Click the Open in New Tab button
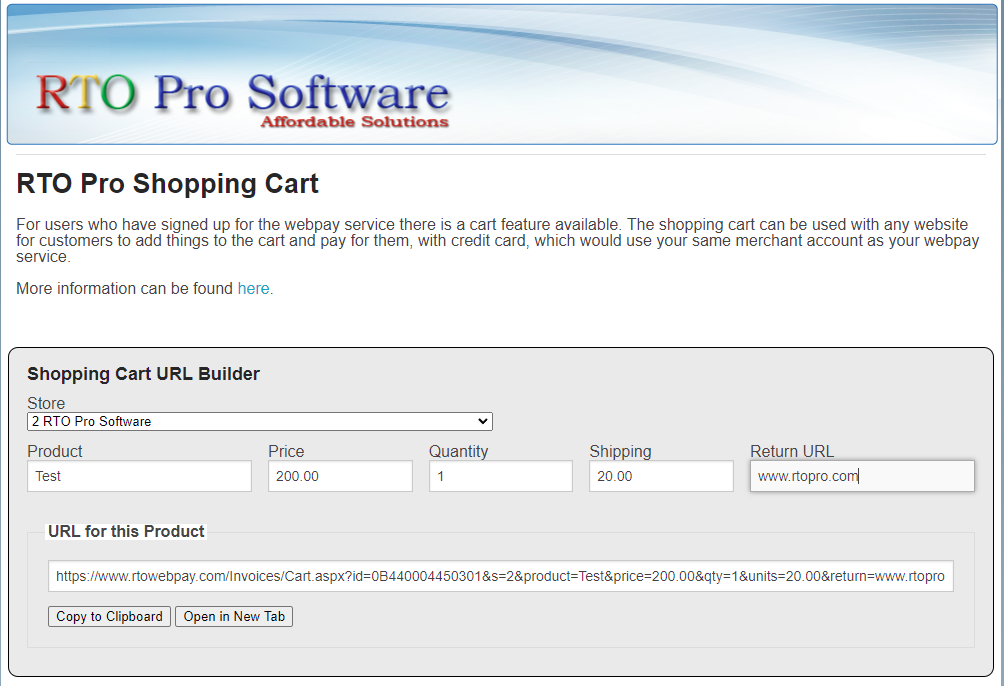This screenshot has width=1004, height=686. pos(233,616)
